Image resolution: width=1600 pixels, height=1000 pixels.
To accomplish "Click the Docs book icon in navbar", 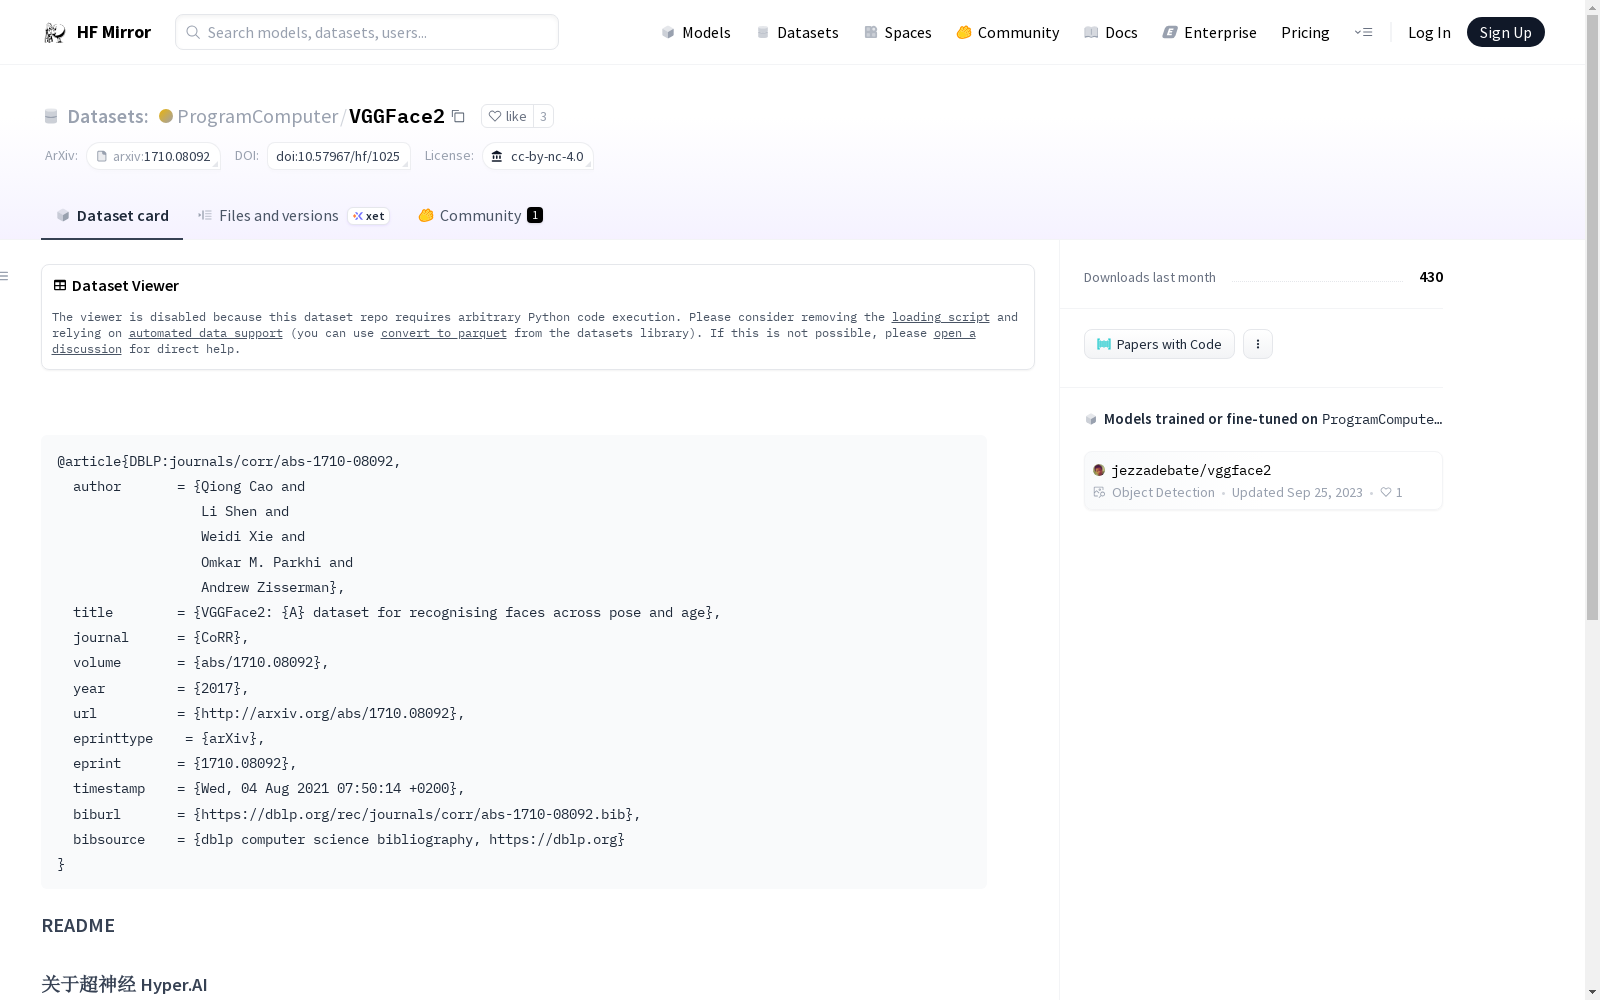I will (x=1091, y=32).
